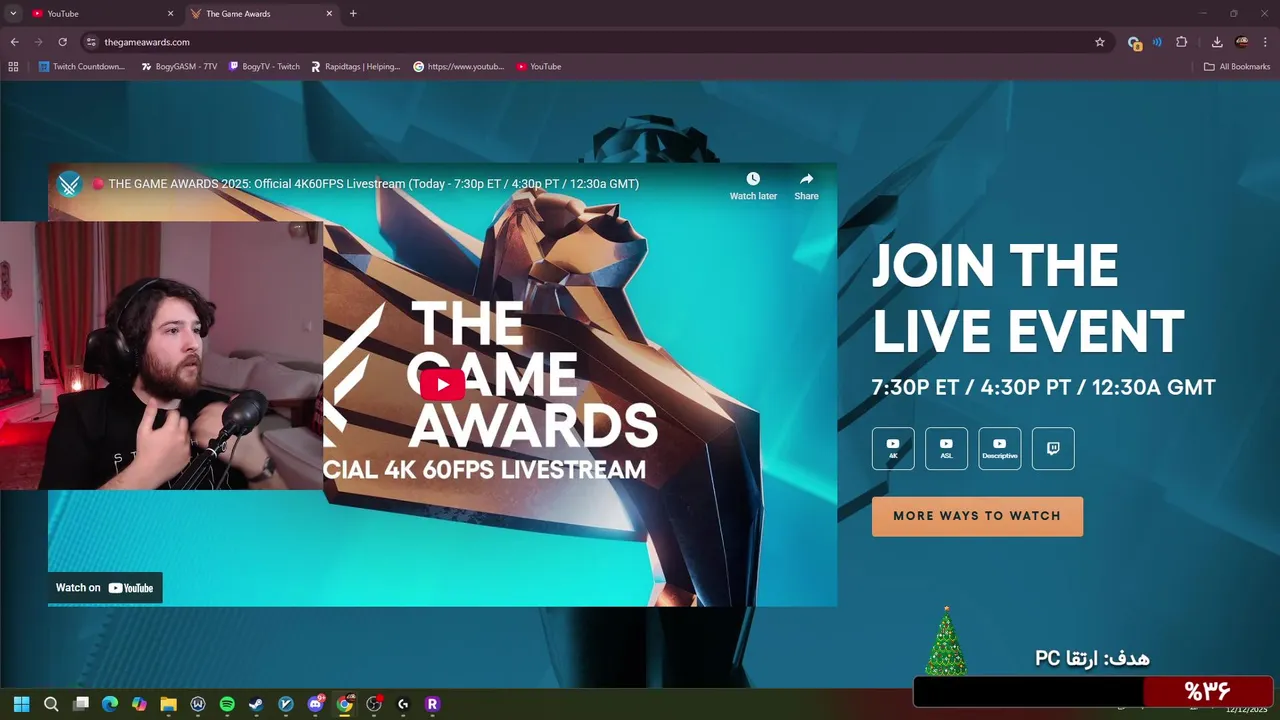The width and height of the screenshot is (1280, 720).
Task: Launch Microsoft Edge from the taskbar
Action: pyautogui.click(x=110, y=704)
